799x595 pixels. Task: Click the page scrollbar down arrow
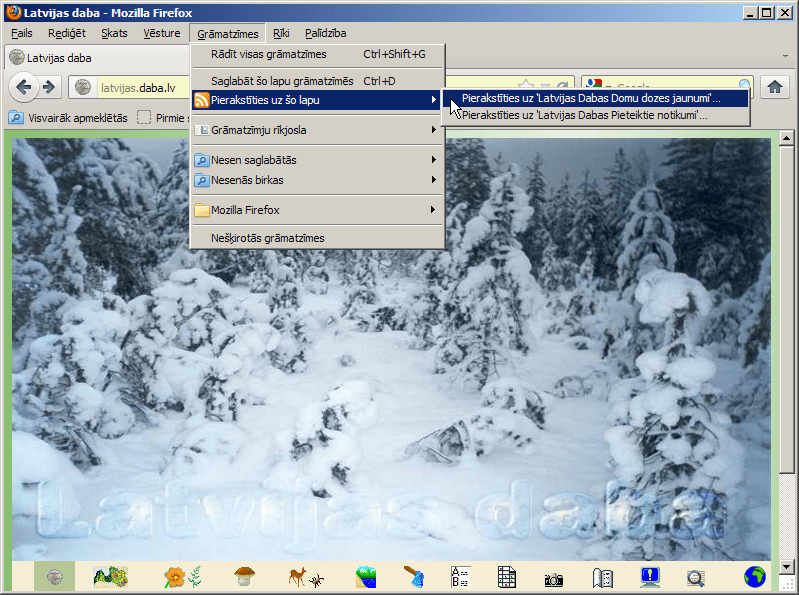(786, 566)
